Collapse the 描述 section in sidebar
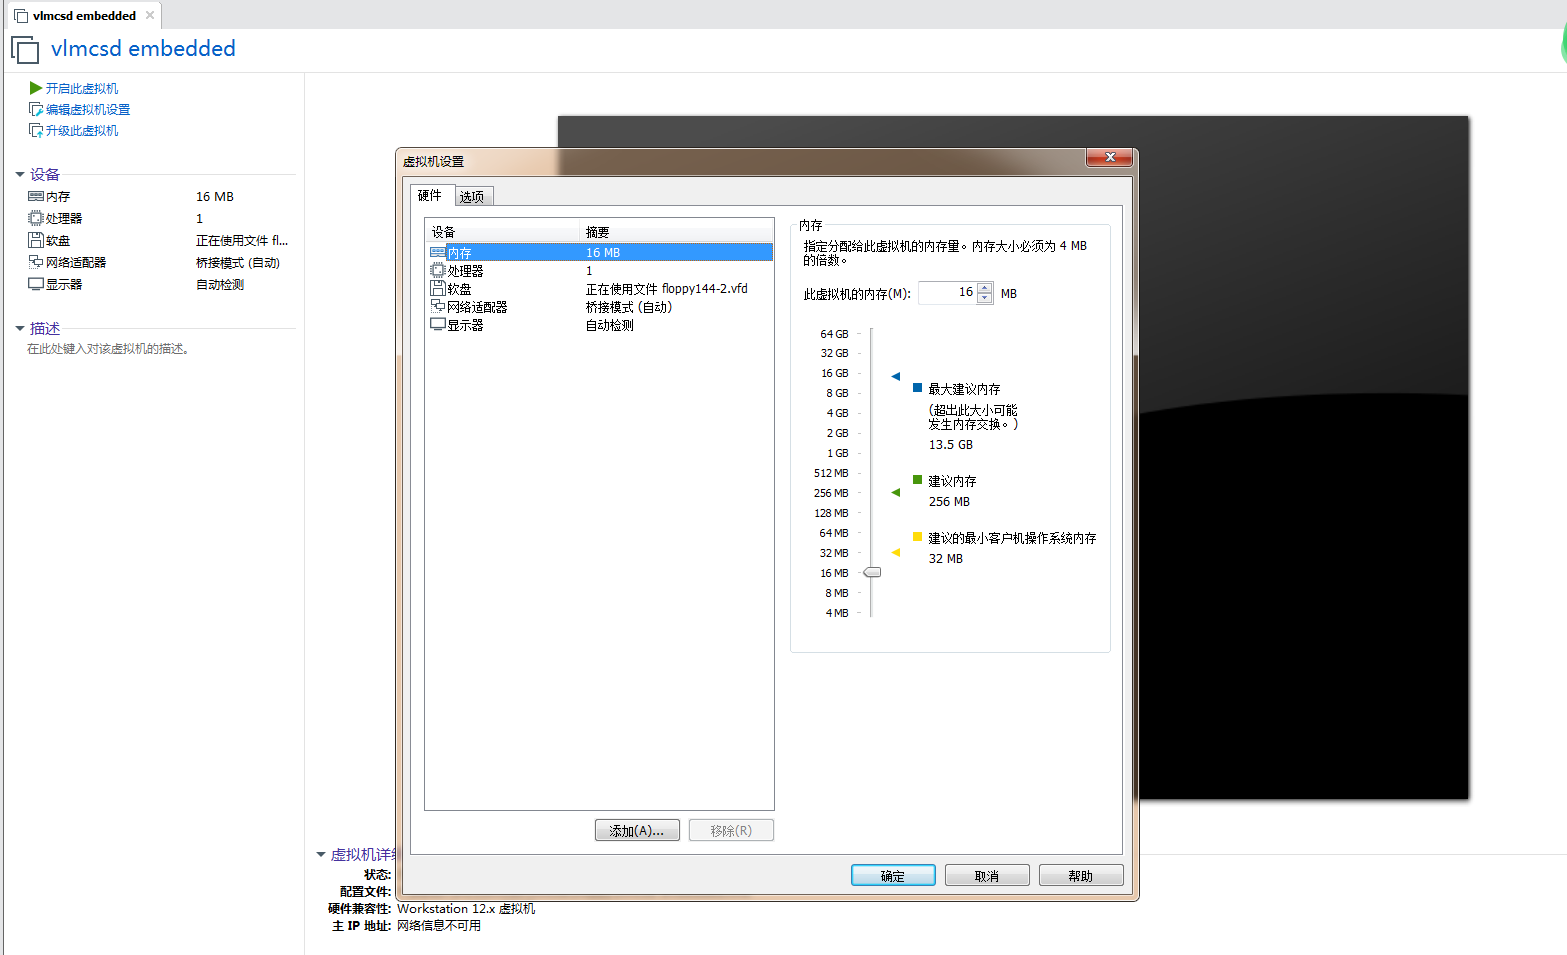 20,328
